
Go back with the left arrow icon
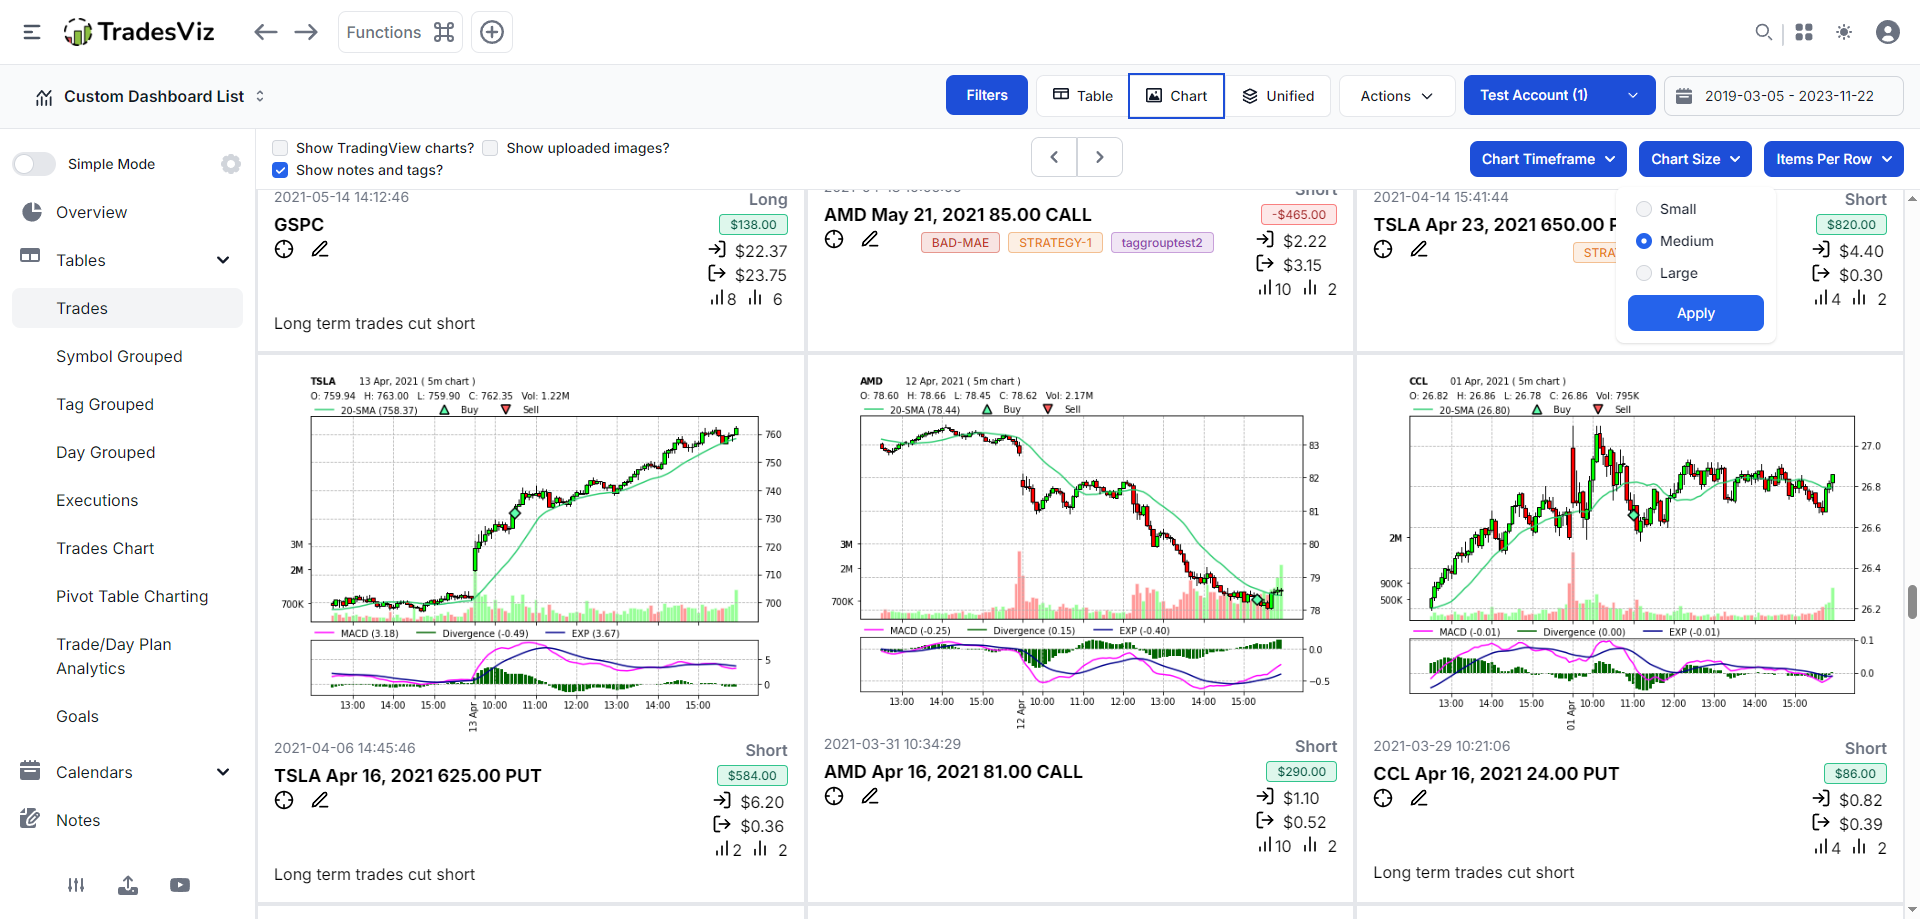(265, 32)
